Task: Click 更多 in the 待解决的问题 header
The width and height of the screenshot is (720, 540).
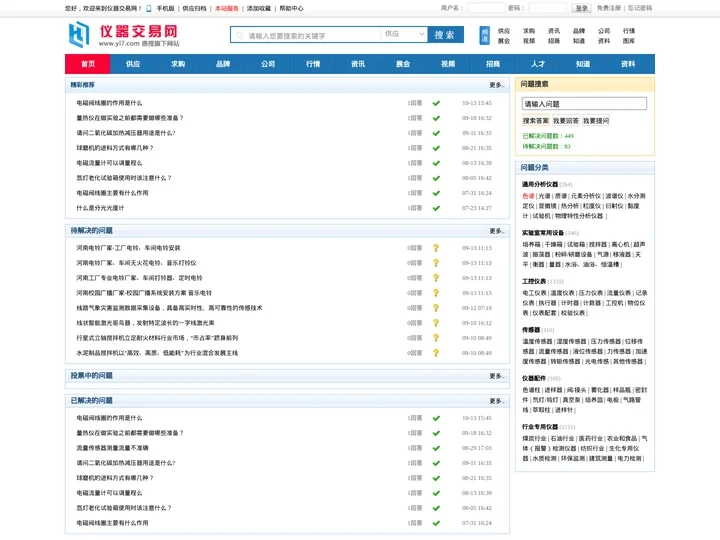Action: [496, 231]
